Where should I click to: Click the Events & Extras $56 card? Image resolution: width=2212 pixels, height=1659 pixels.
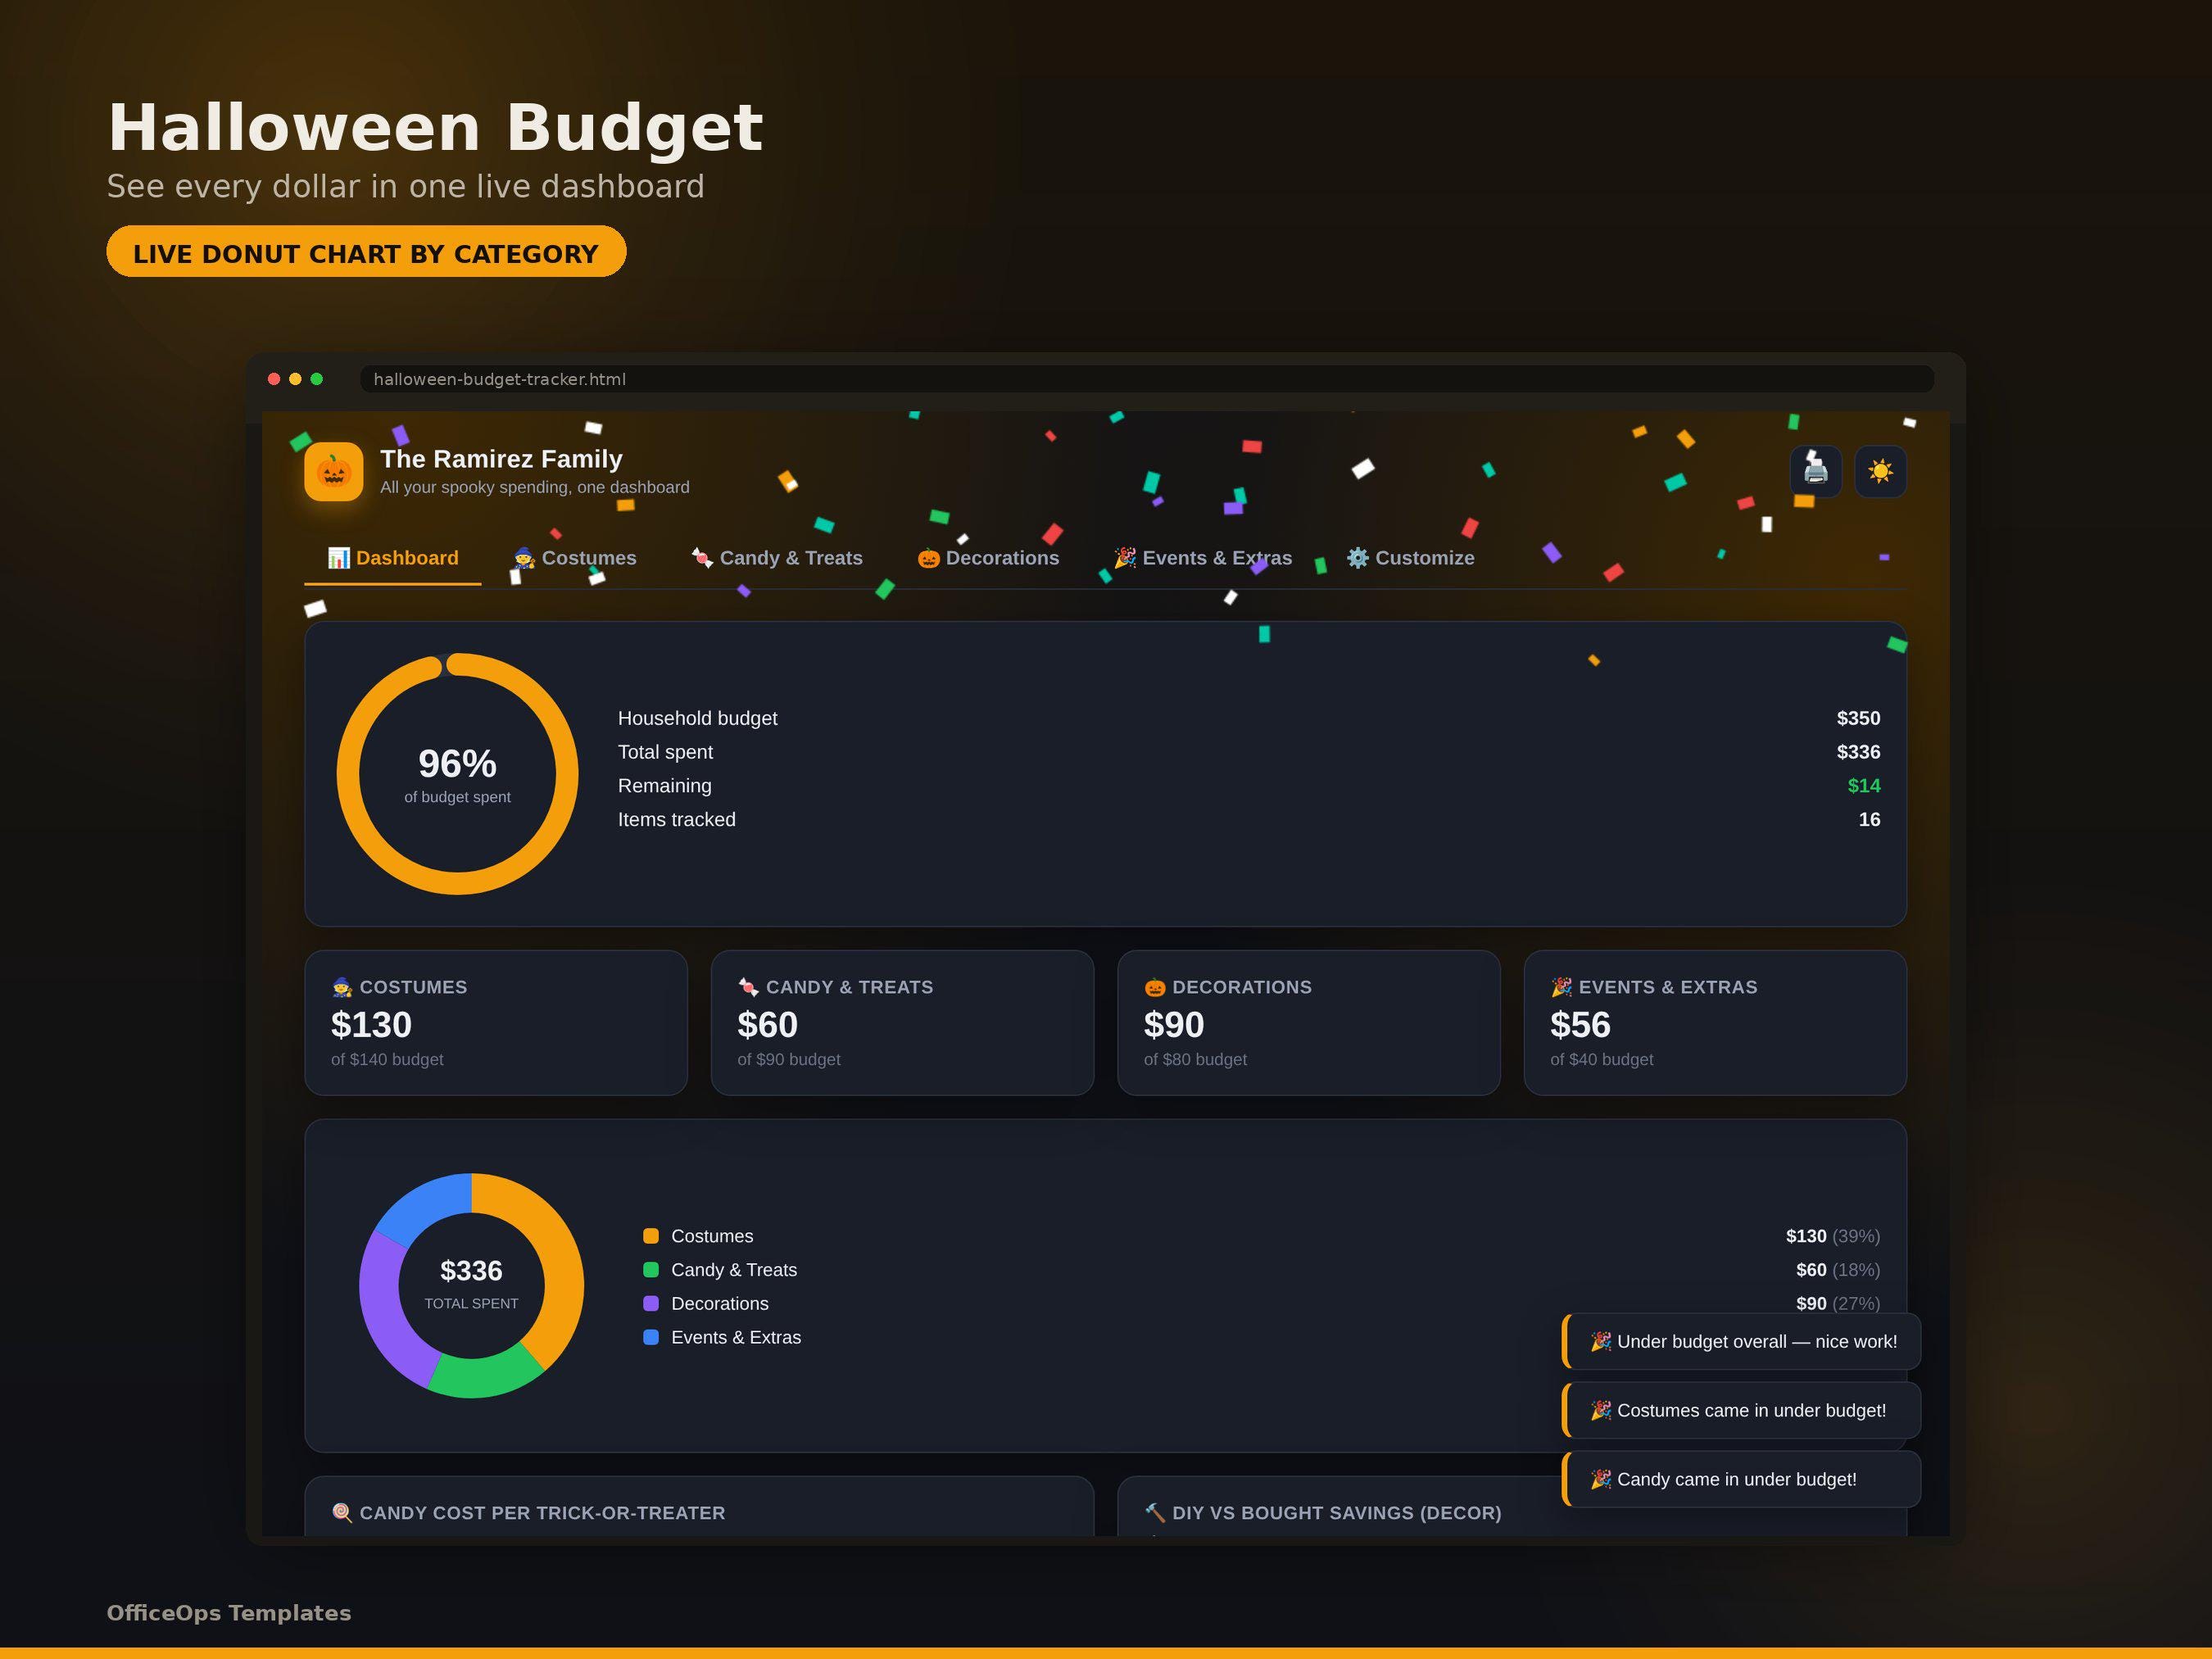coord(1715,1023)
